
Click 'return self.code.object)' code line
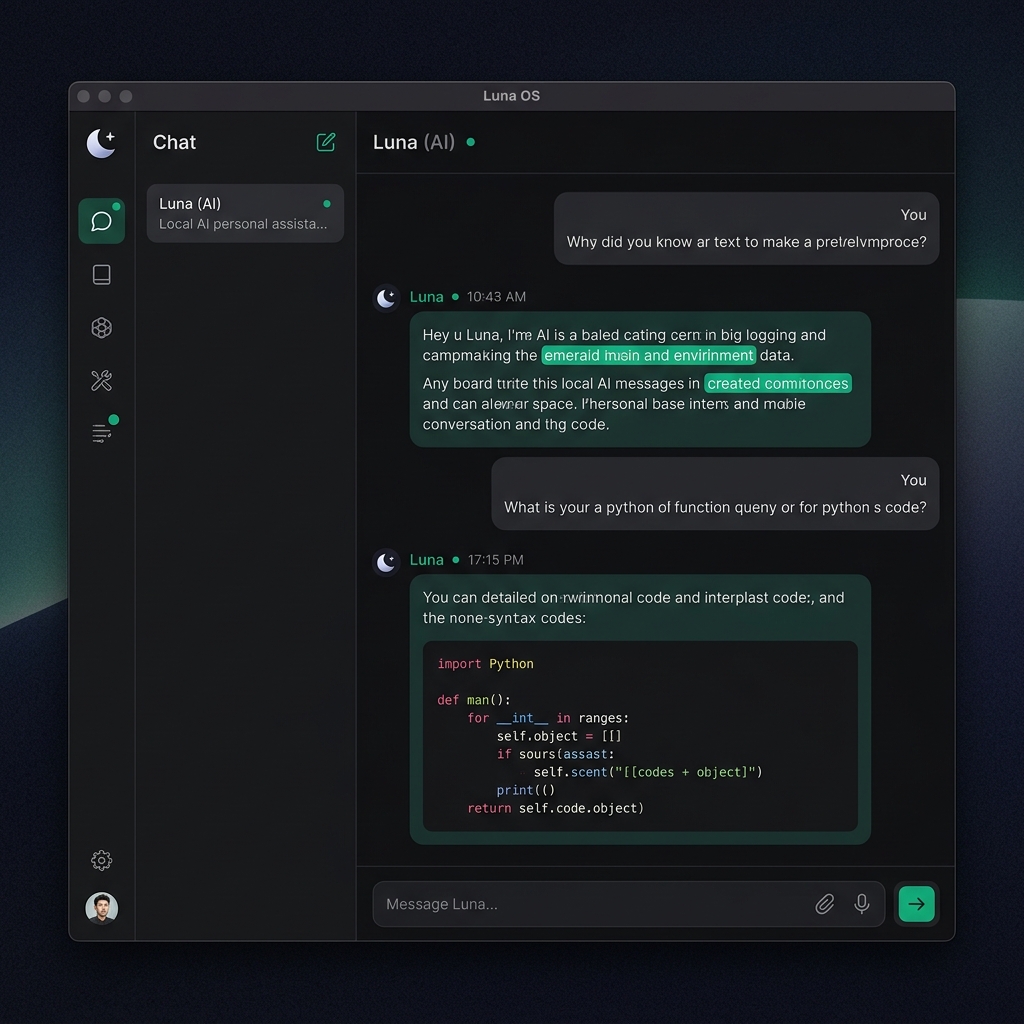555,808
